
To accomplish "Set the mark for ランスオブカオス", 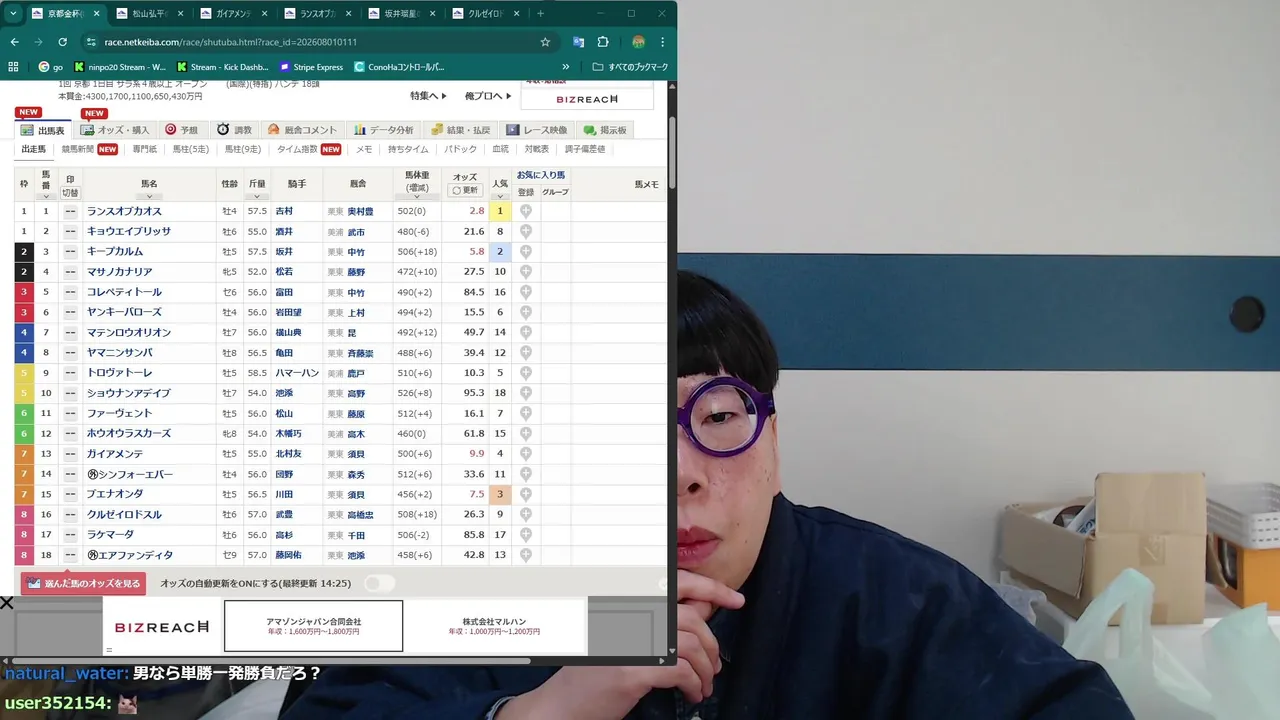I will (70, 211).
